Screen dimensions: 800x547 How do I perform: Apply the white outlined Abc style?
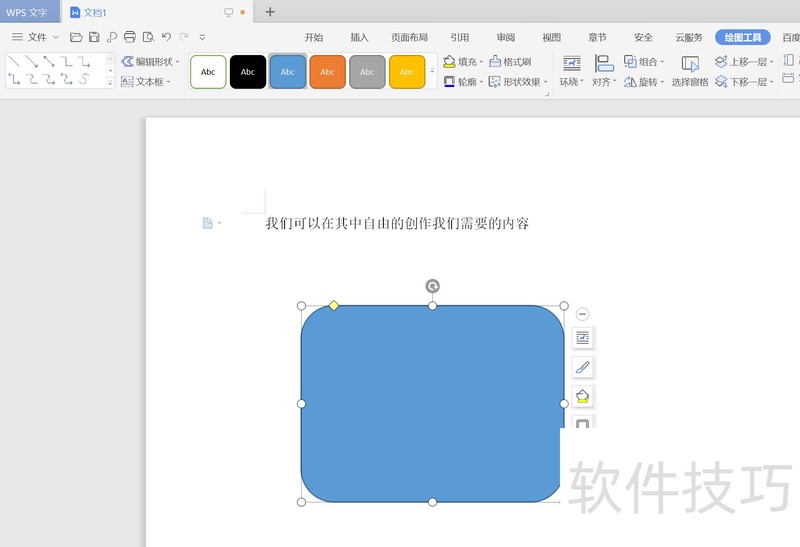208,72
